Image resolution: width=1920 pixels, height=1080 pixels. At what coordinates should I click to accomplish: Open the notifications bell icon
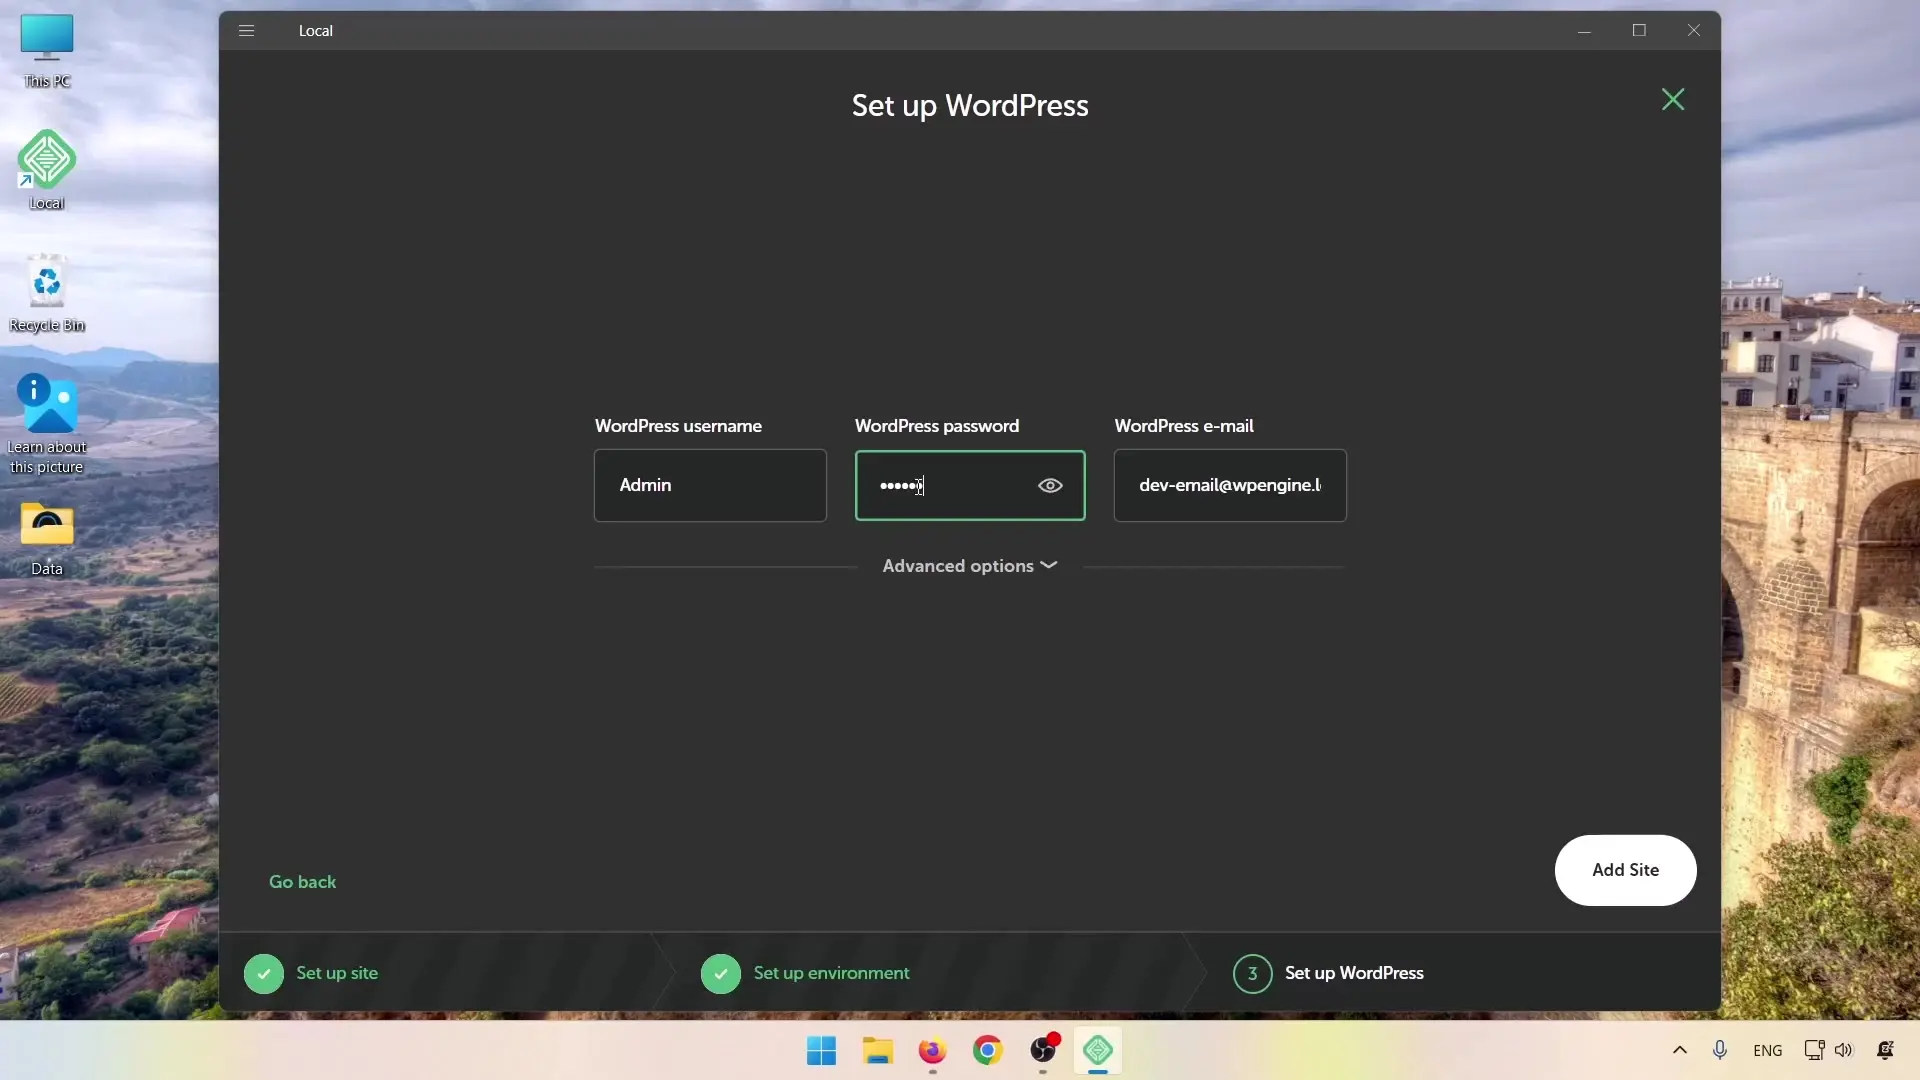point(1885,1050)
